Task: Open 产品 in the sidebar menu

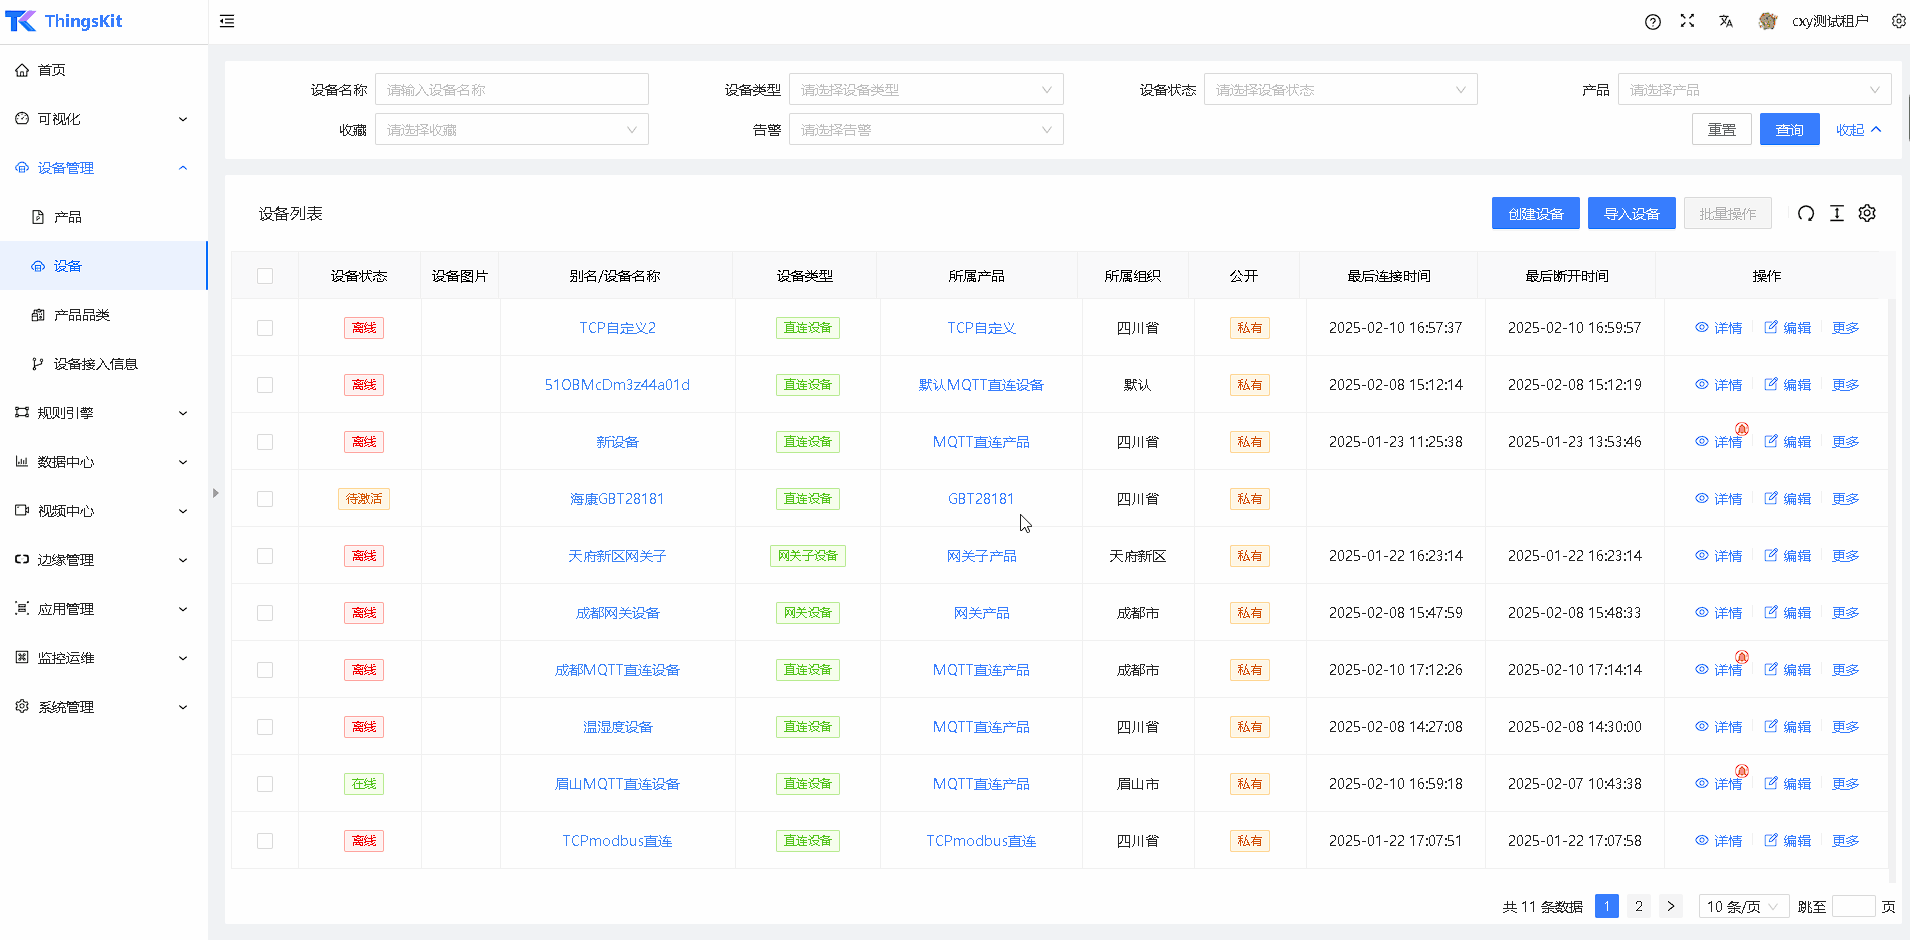Action: (68, 217)
